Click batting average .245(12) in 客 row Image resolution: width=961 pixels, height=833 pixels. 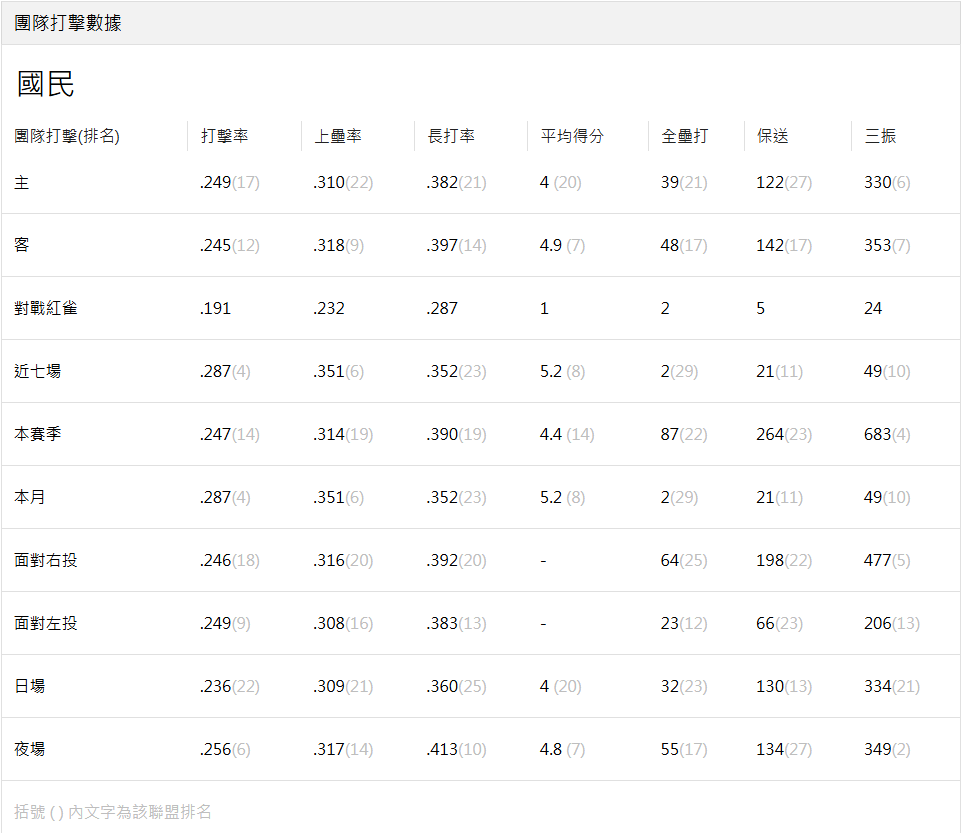pos(230,246)
